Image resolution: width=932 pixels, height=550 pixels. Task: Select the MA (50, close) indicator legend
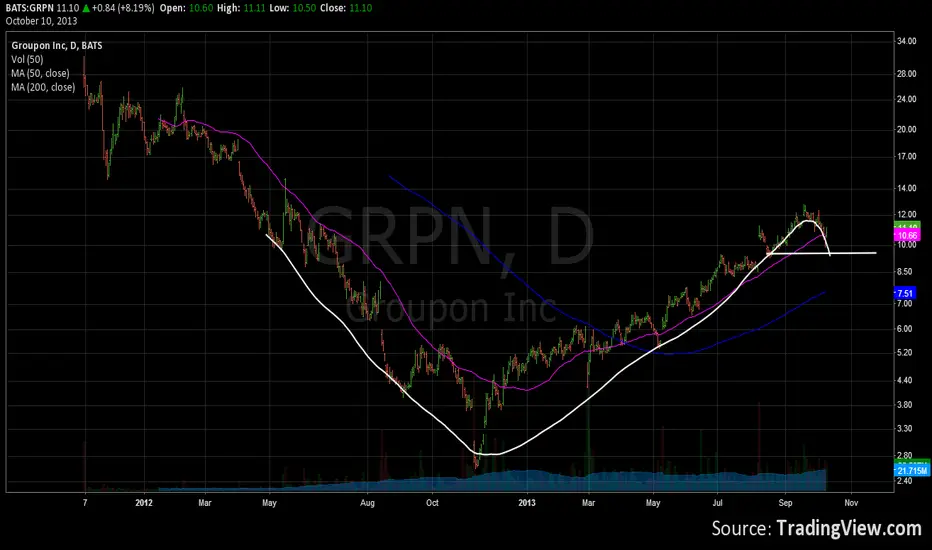click(x=40, y=73)
